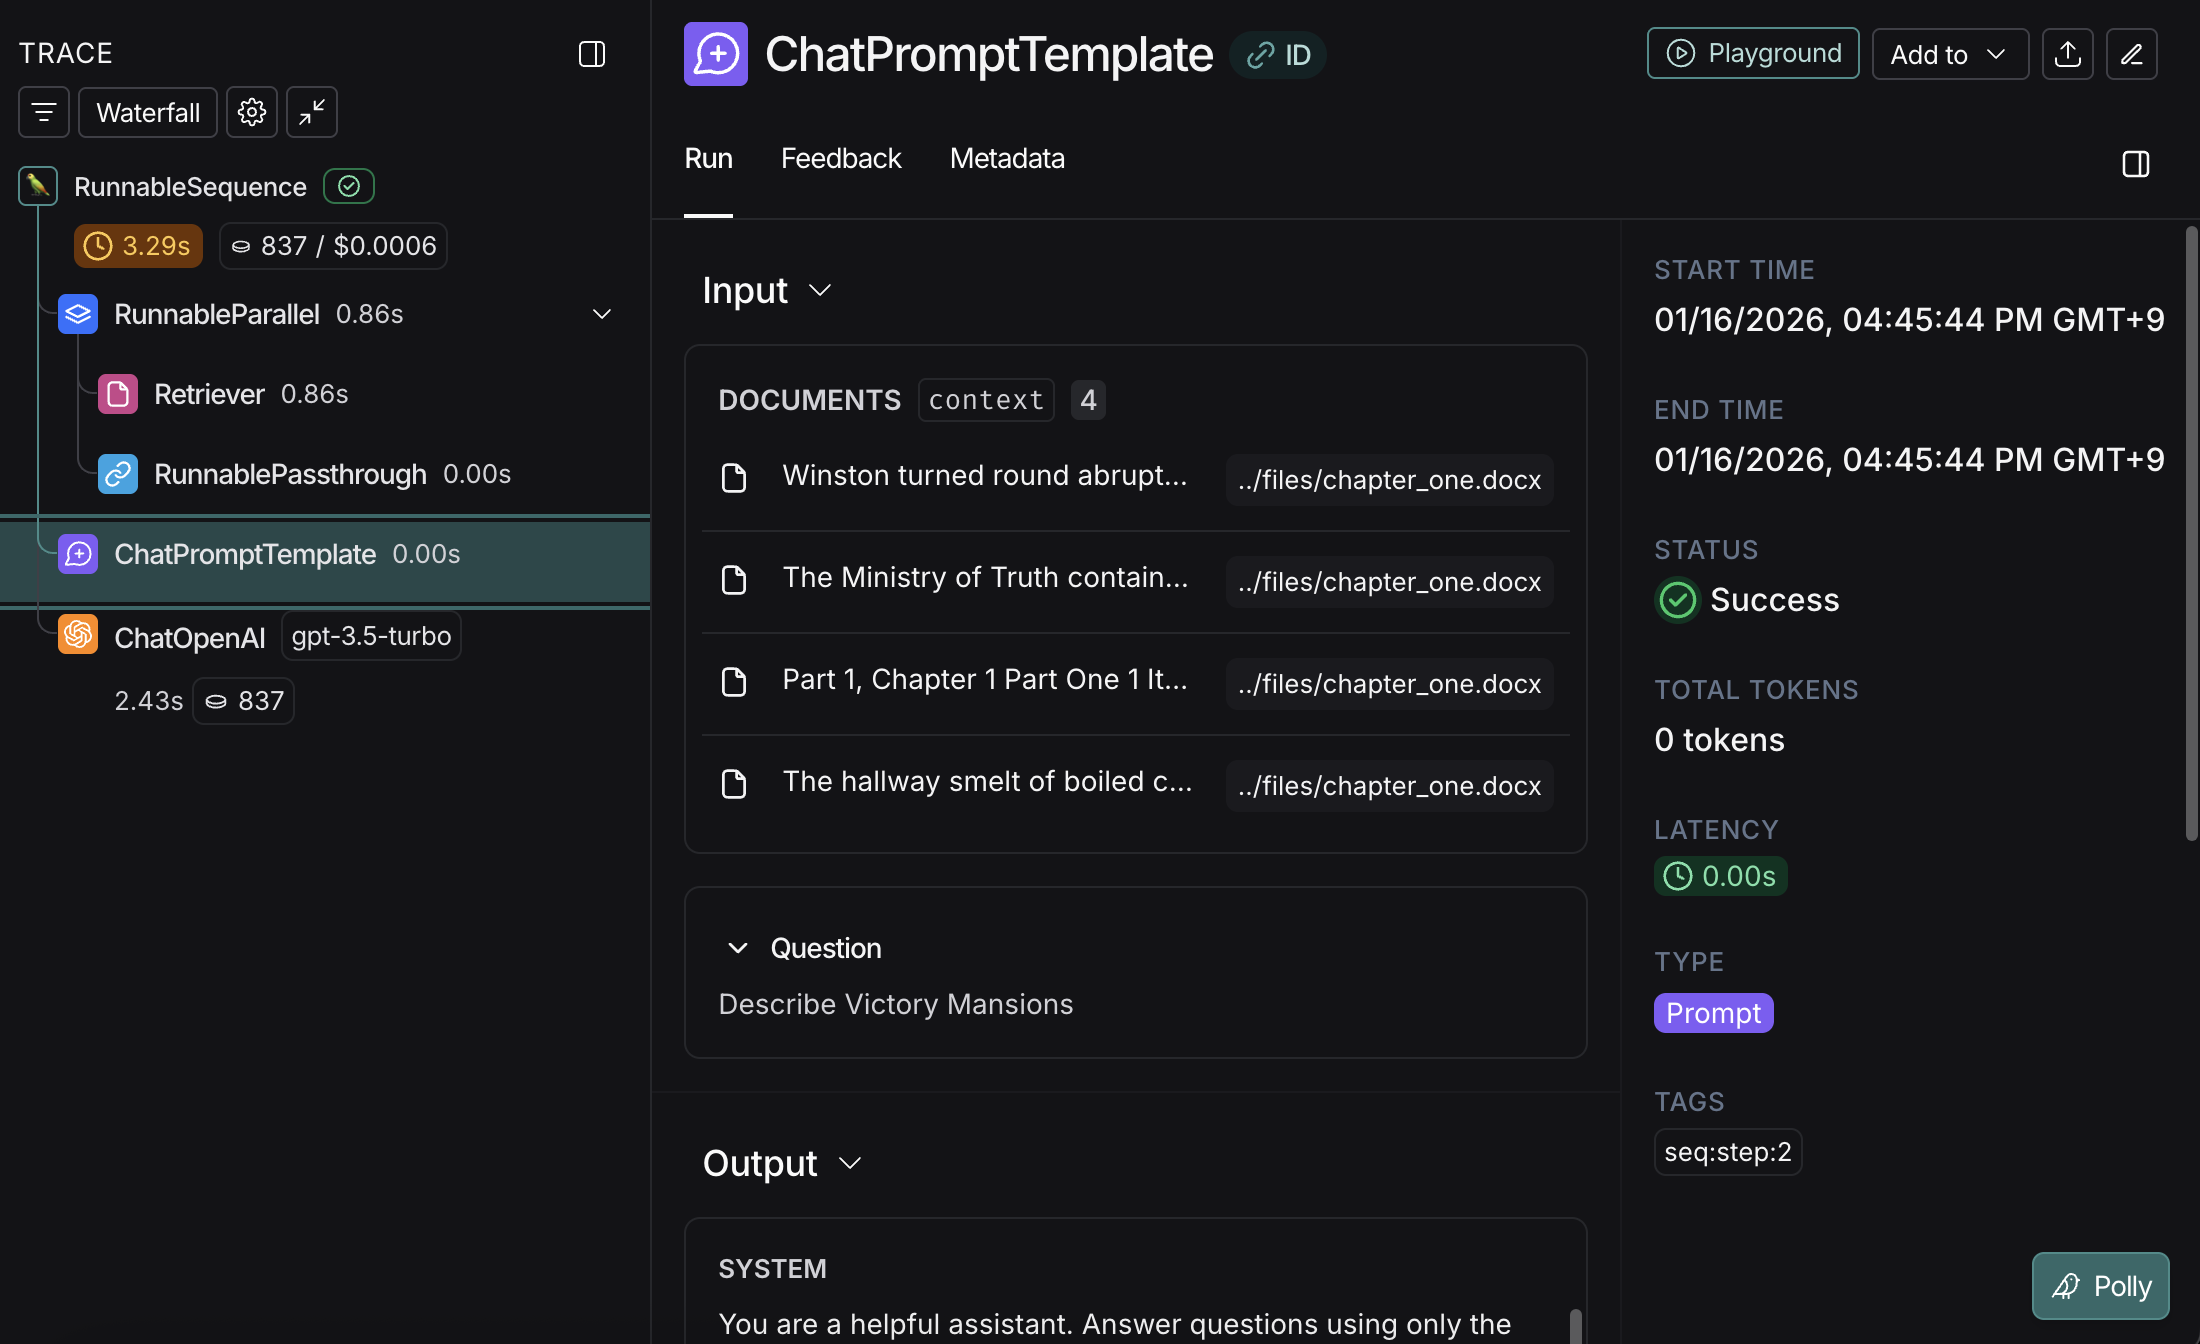Collapse the RunnableParallel tree node

click(602, 314)
